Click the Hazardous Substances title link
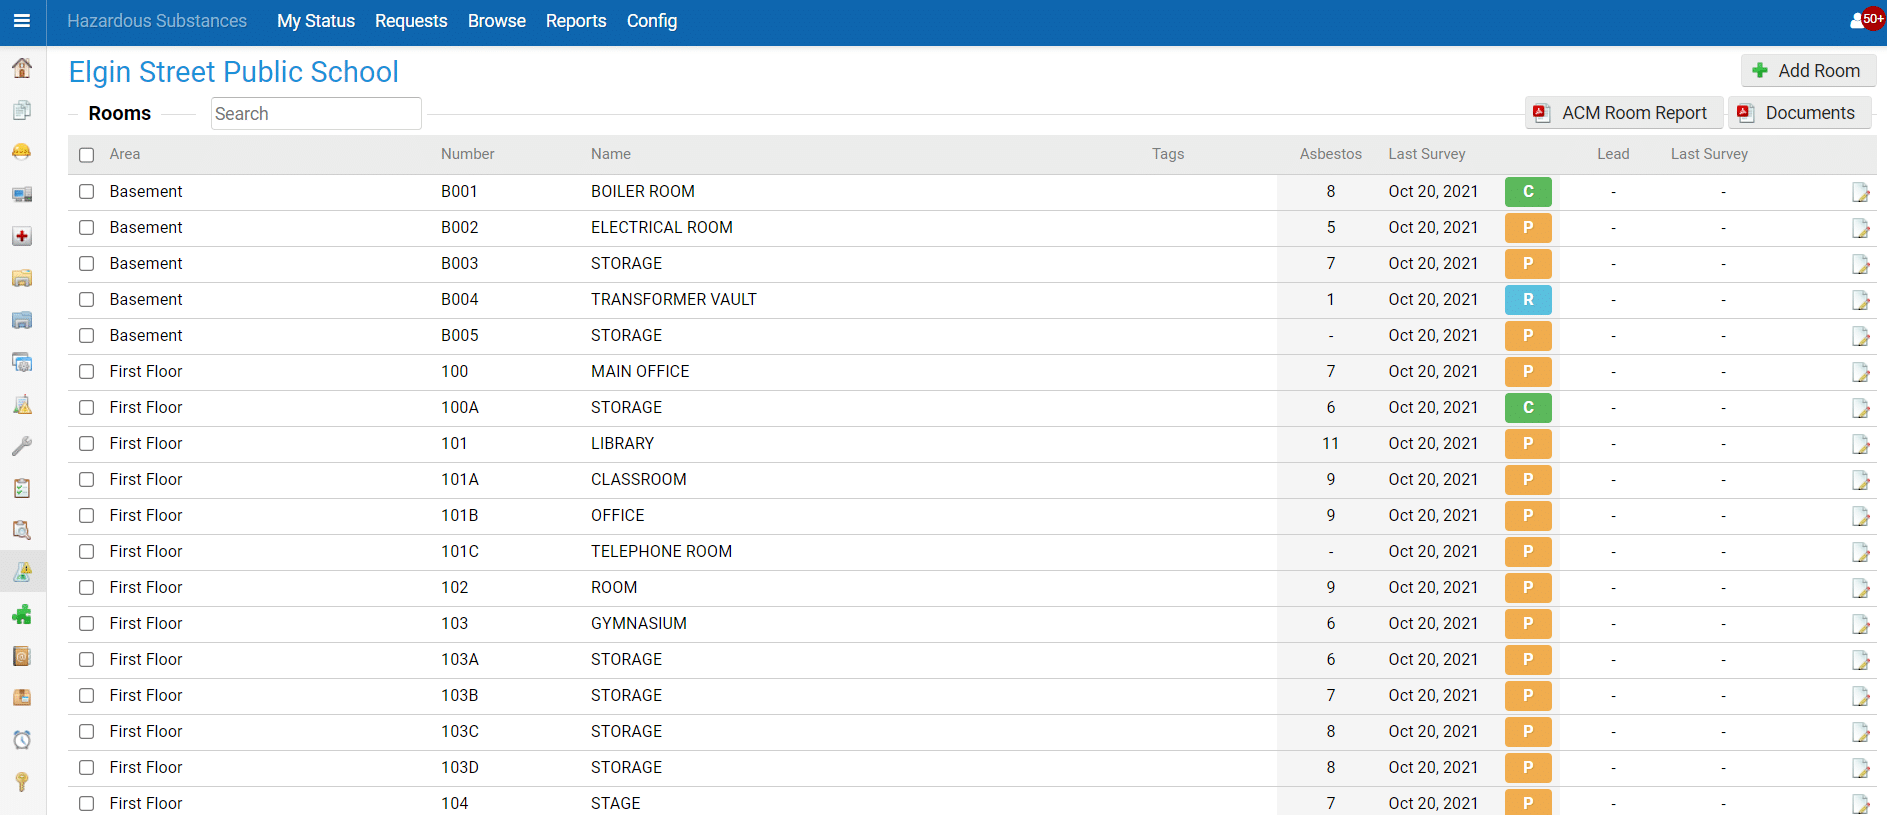This screenshot has width=1887, height=815. (157, 21)
